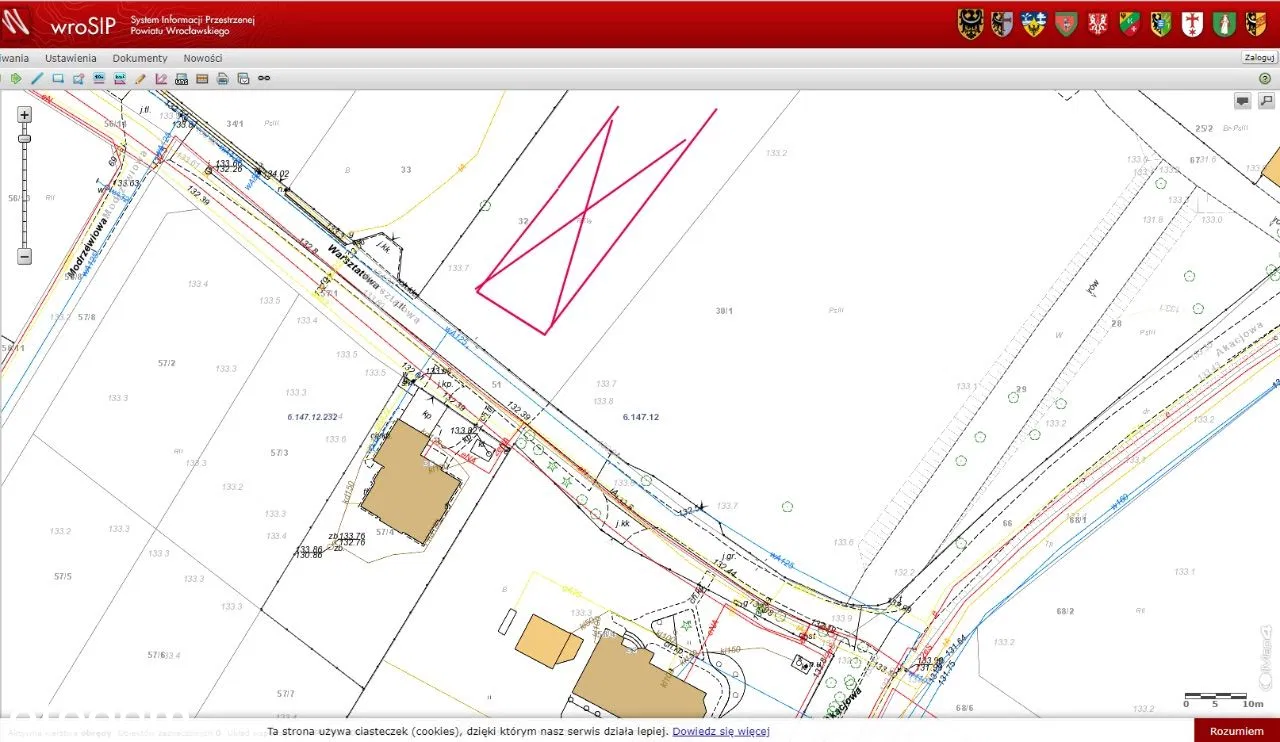Click the magnifier search icon on map
Image resolution: width=1280 pixels, height=742 pixels.
1266,101
